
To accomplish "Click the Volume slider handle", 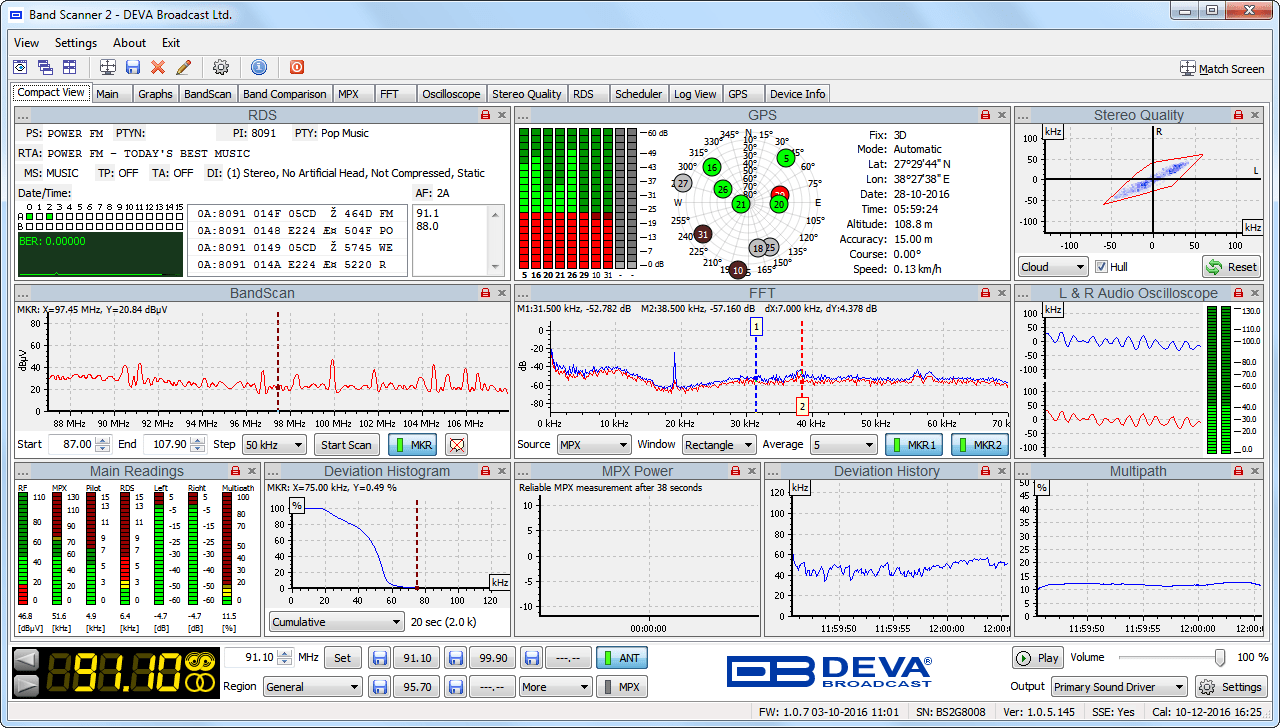I will (1220, 657).
